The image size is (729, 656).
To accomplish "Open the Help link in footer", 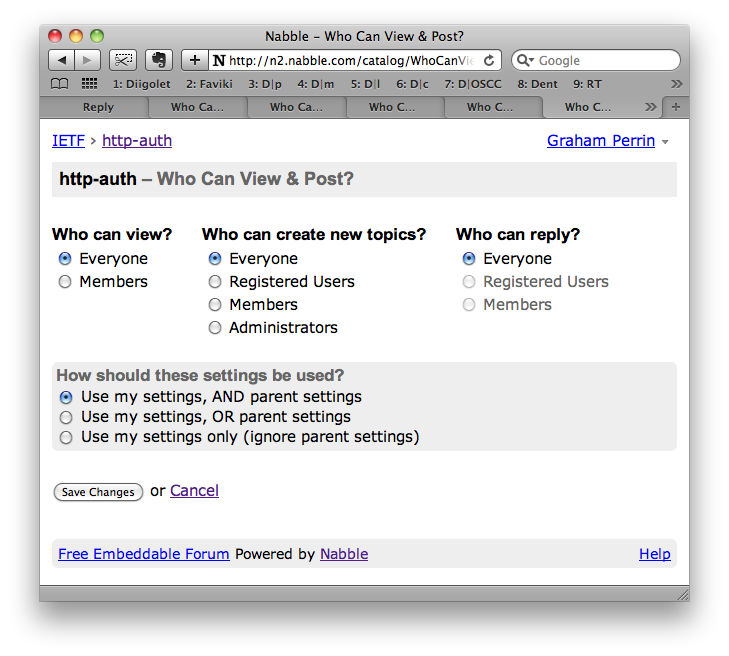I will tap(655, 554).
